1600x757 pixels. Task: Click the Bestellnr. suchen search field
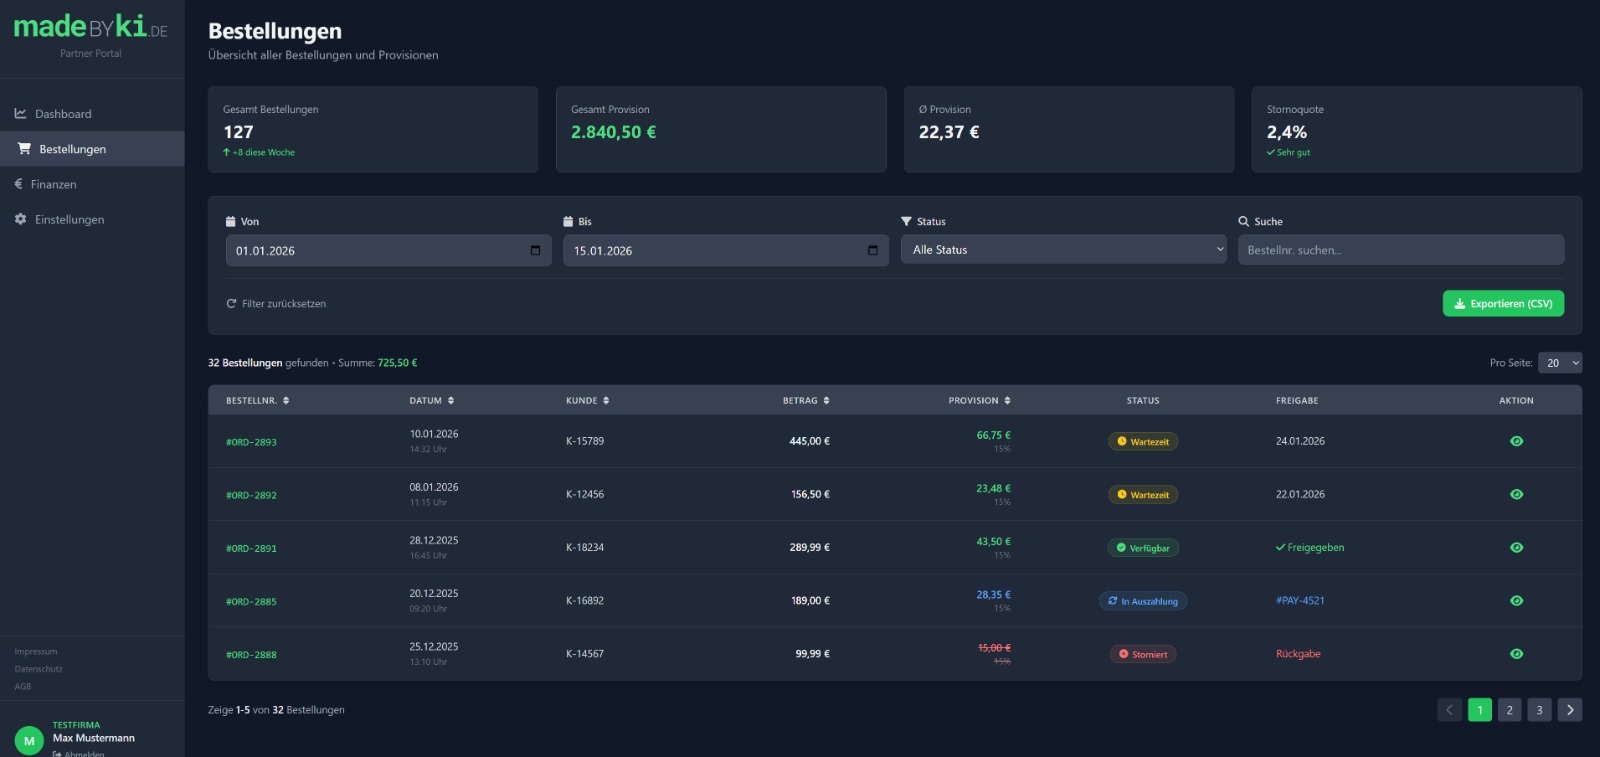pyautogui.click(x=1400, y=251)
